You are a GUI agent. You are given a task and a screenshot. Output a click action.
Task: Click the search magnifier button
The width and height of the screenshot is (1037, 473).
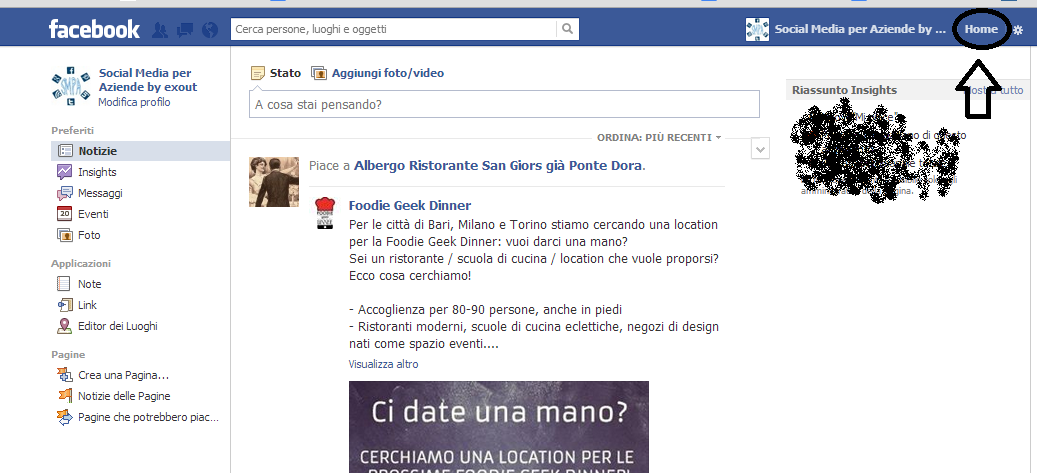(567, 29)
